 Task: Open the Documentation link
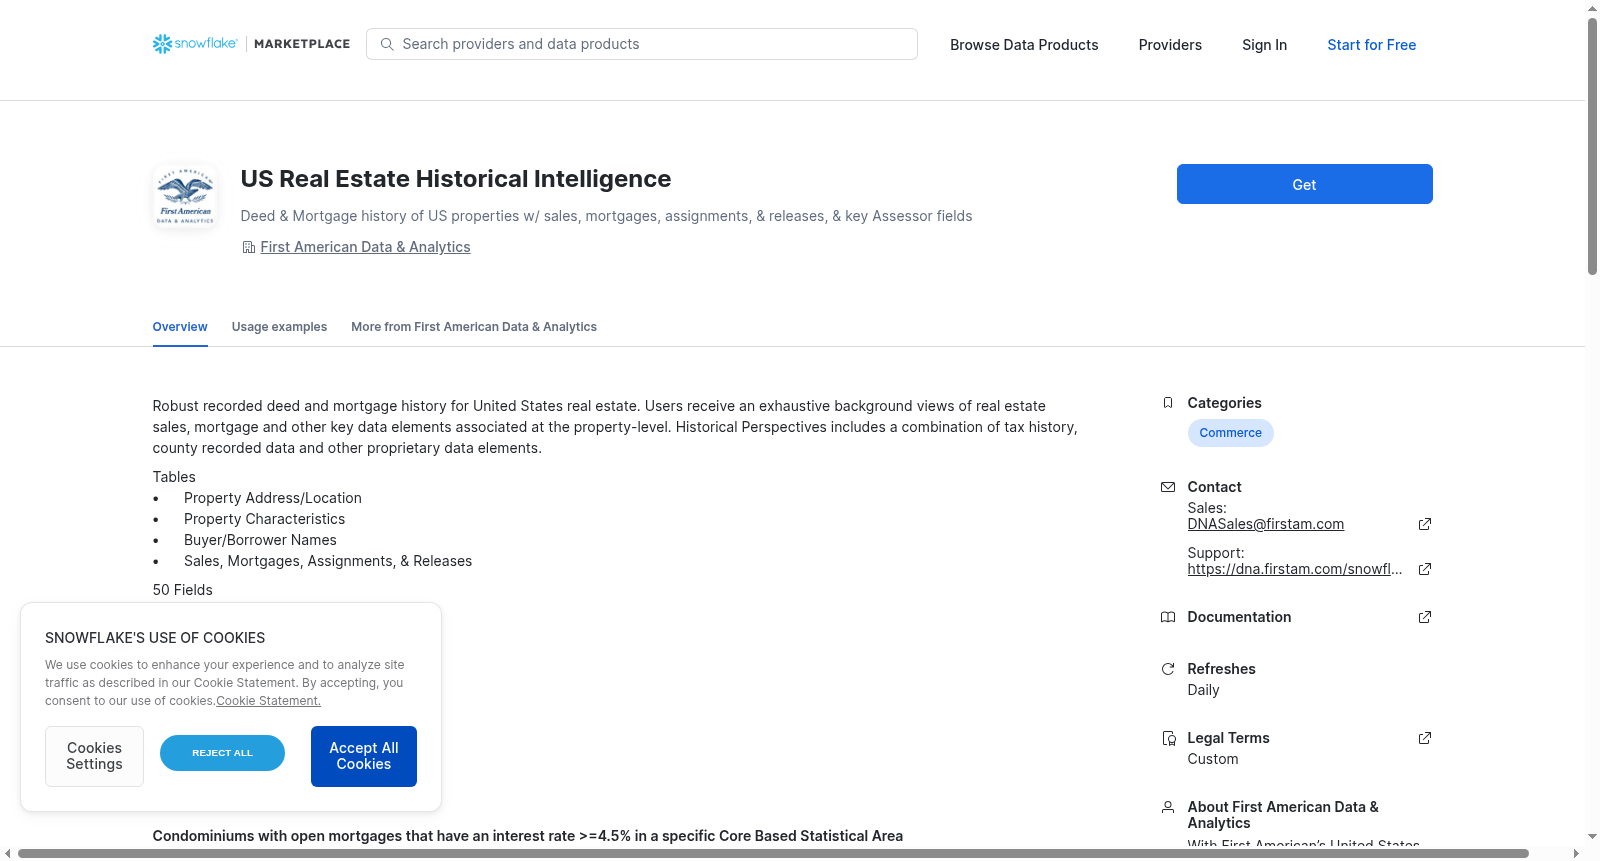pyautogui.click(x=1239, y=617)
